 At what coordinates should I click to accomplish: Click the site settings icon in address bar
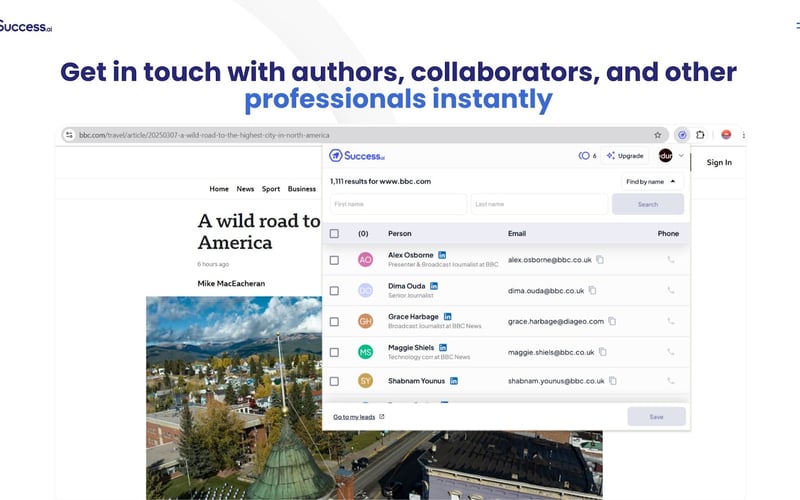[x=69, y=135]
